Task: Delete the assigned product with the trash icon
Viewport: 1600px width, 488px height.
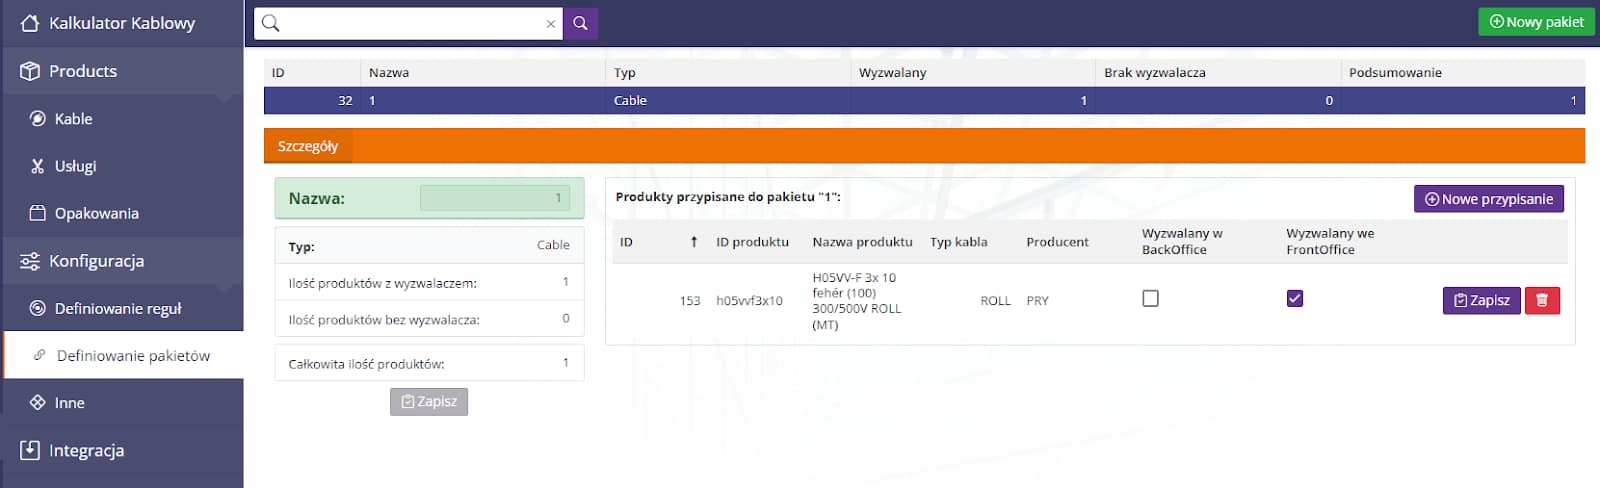Action: (1541, 300)
